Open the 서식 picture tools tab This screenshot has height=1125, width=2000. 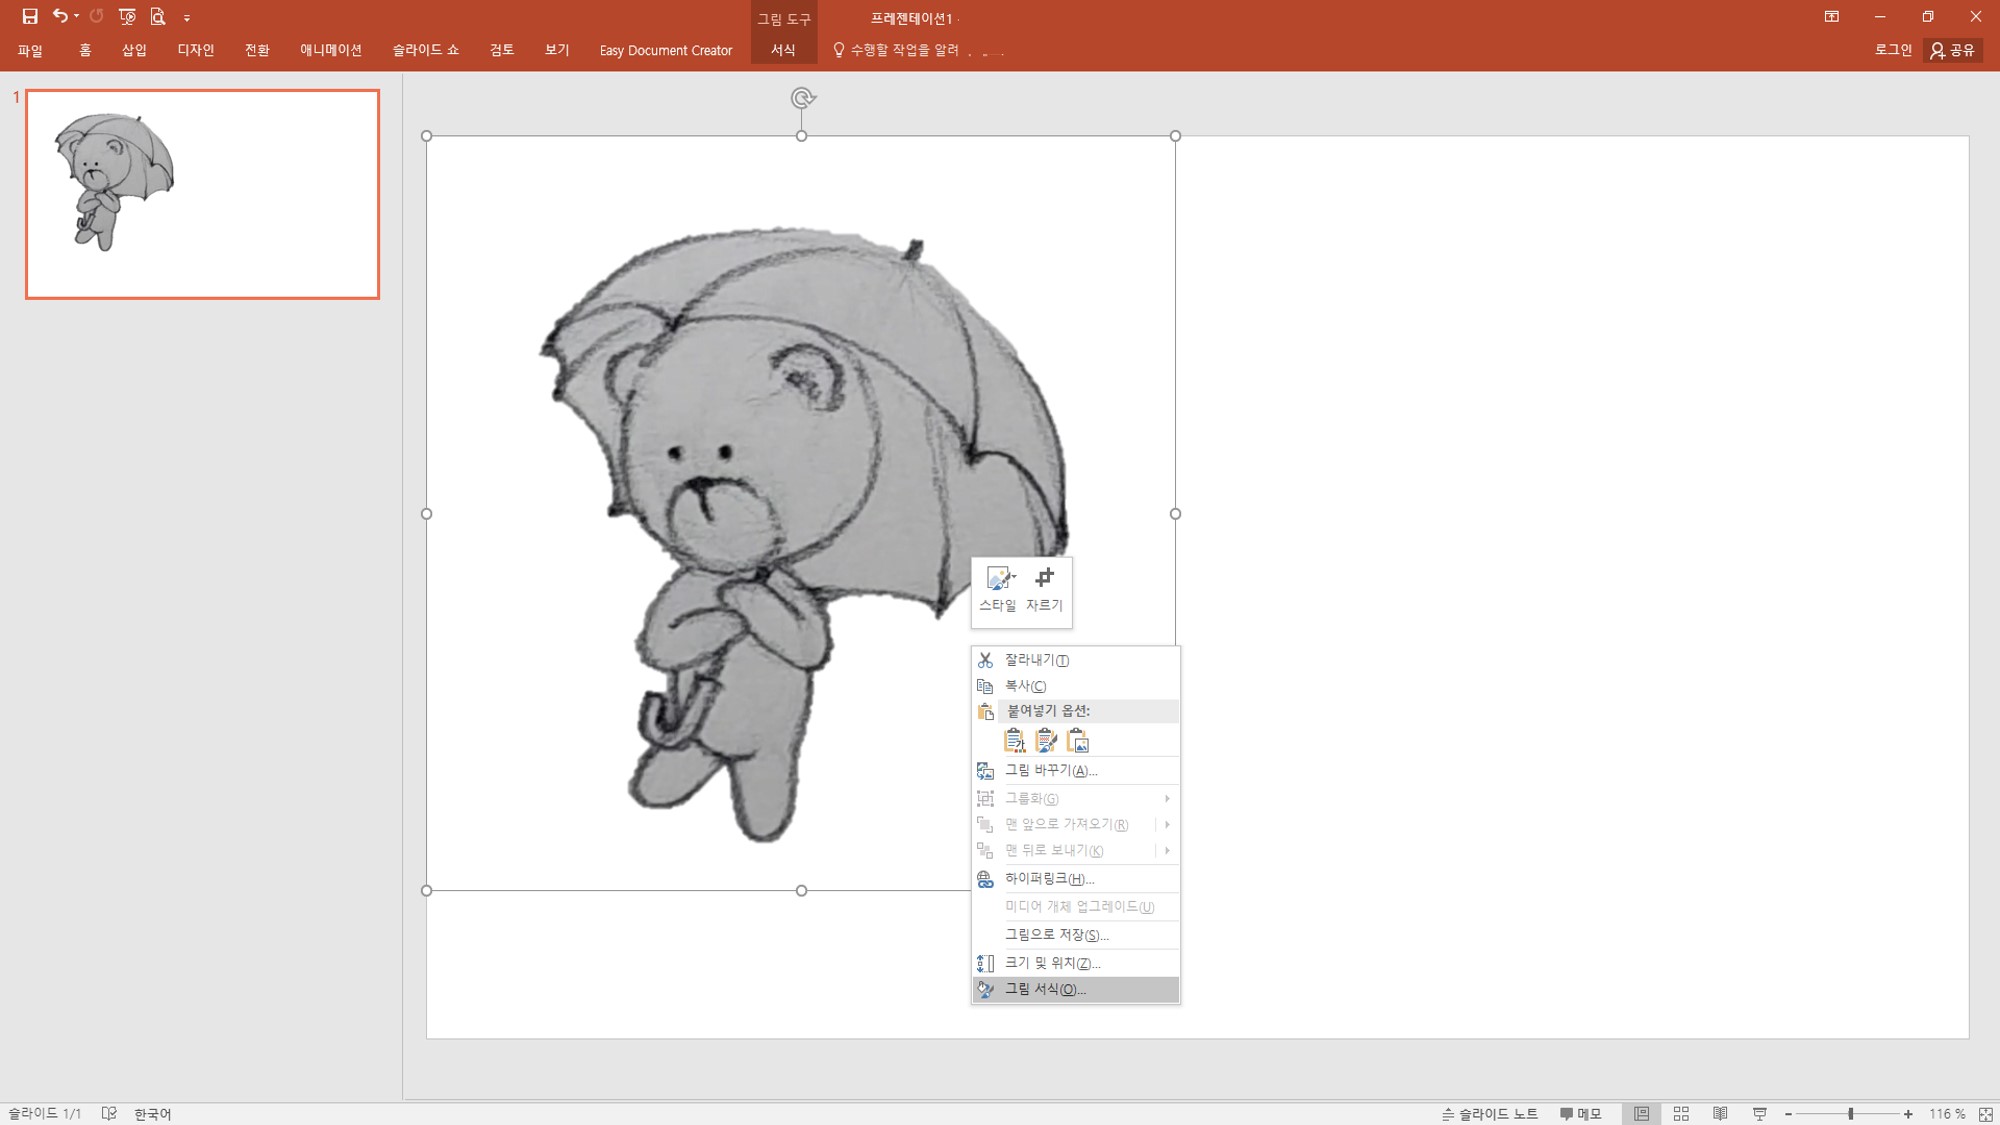[783, 50]
